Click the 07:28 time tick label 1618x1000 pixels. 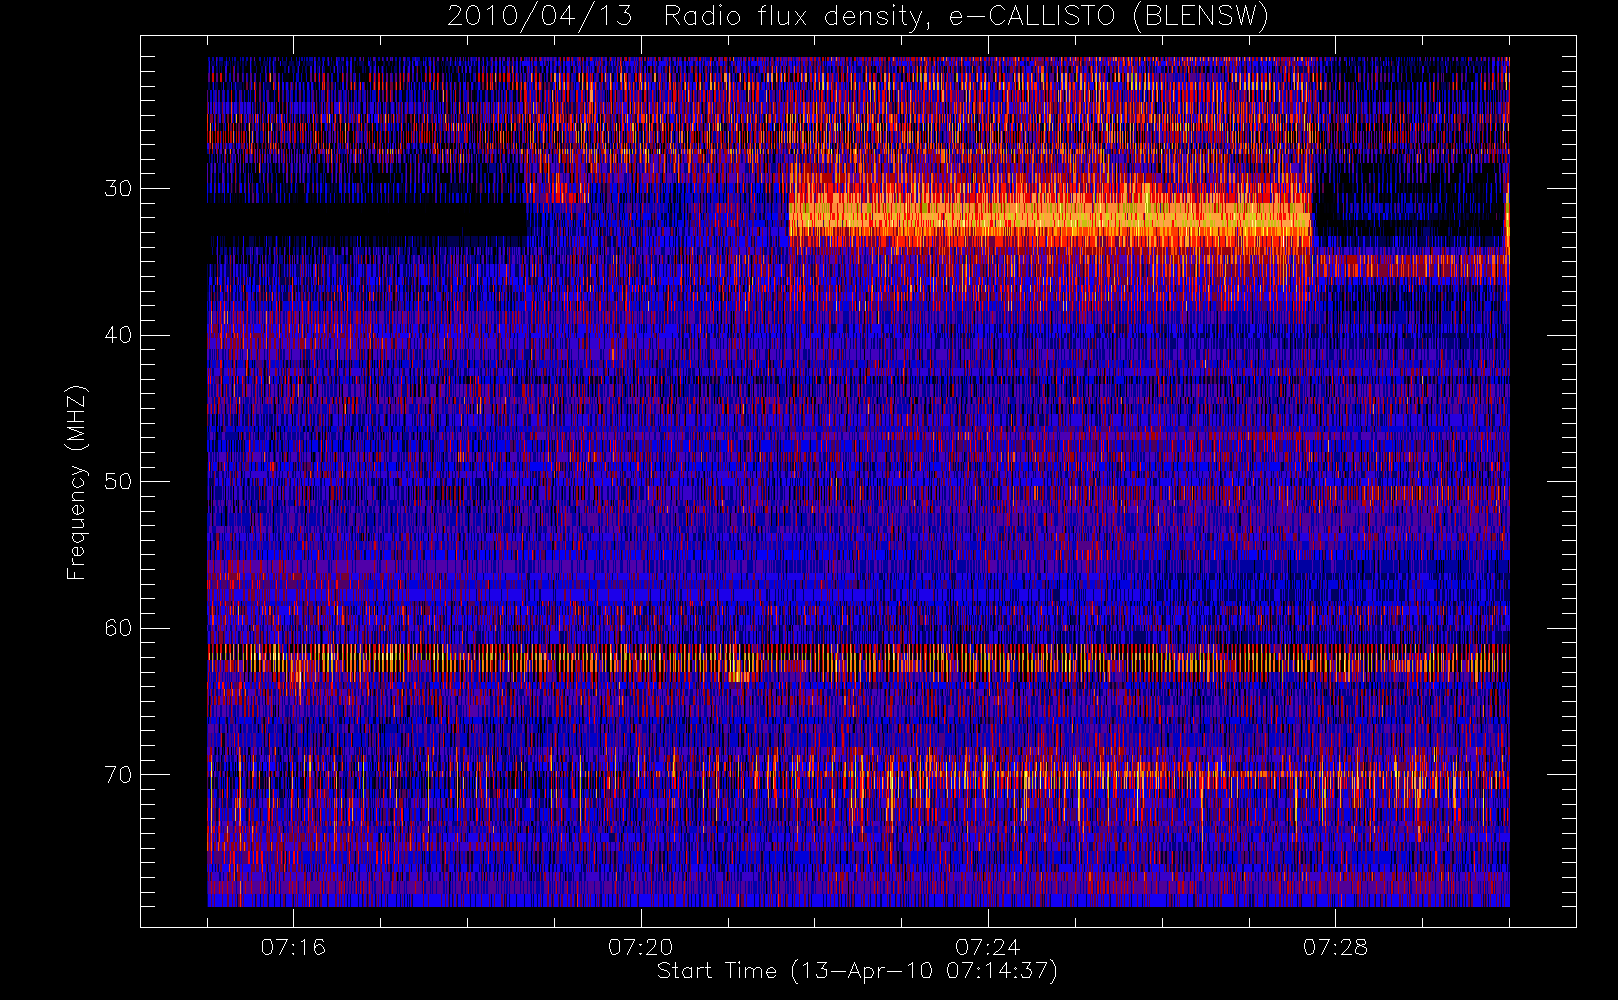pyautogui.click(x=1335, y=947)
